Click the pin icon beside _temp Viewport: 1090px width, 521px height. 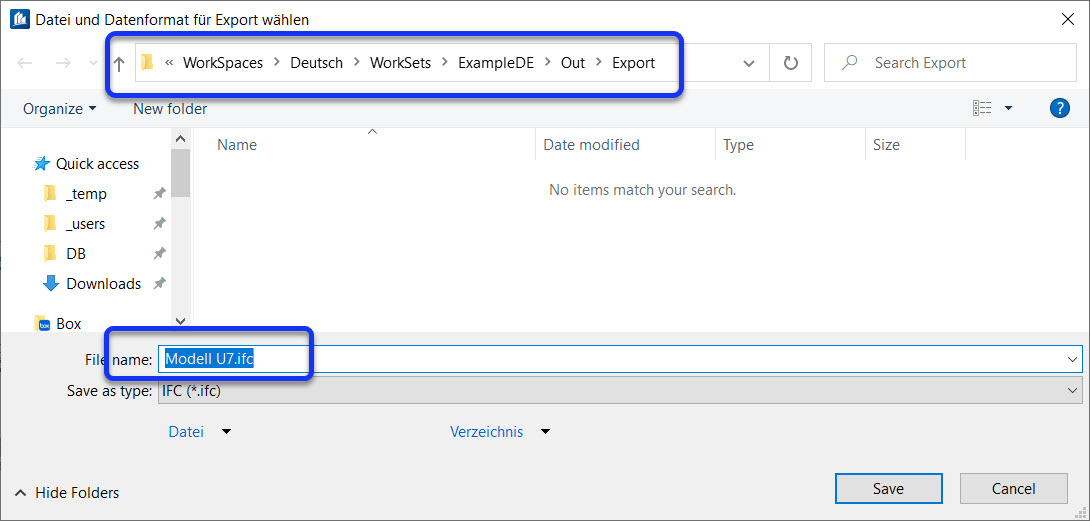click(x=159, y=194)
